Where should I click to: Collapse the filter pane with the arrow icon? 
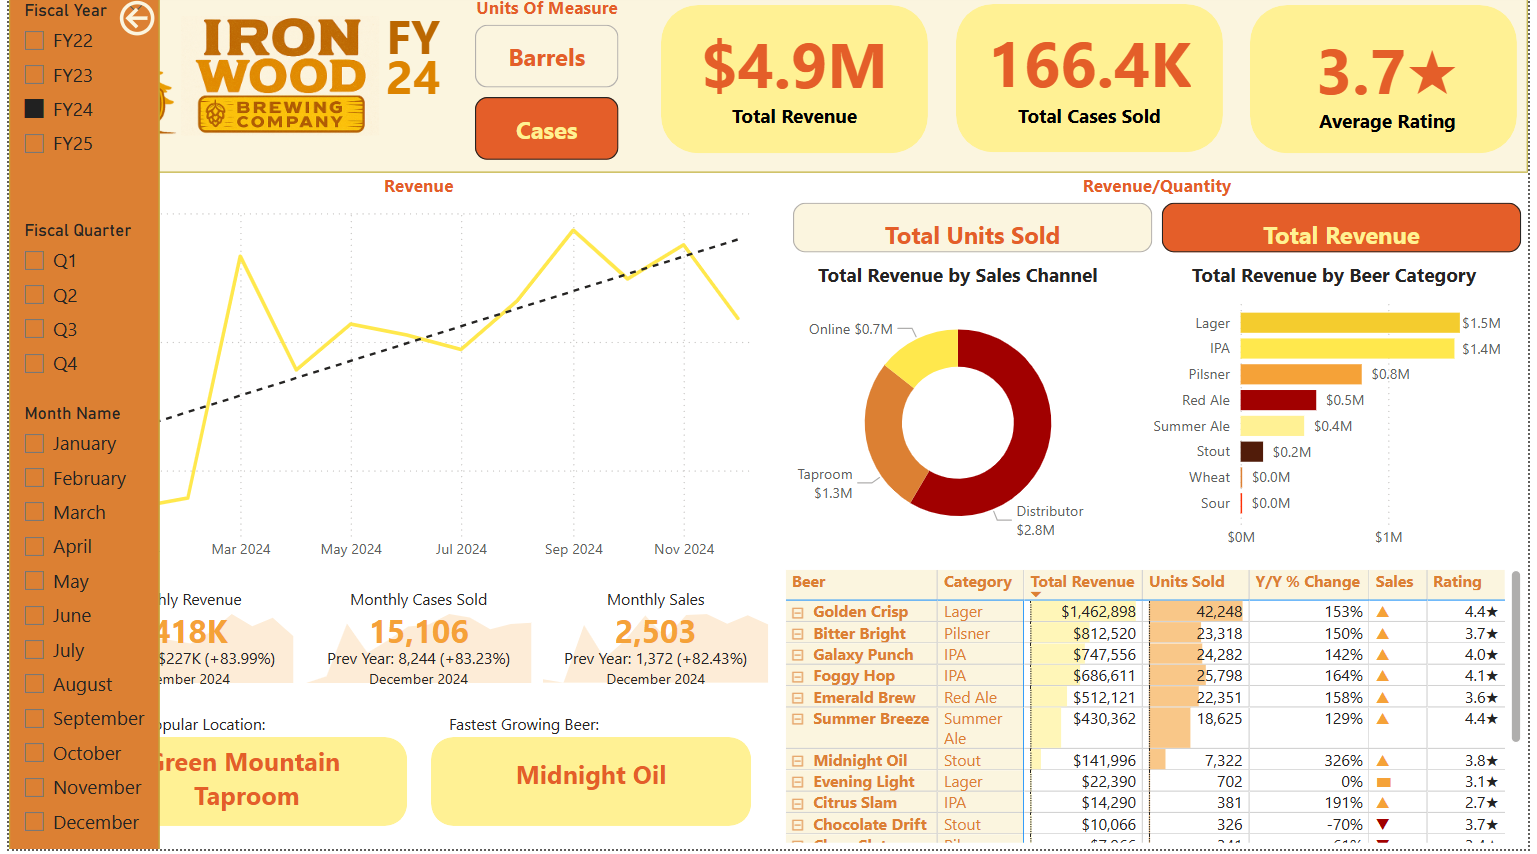click(137, 18)
